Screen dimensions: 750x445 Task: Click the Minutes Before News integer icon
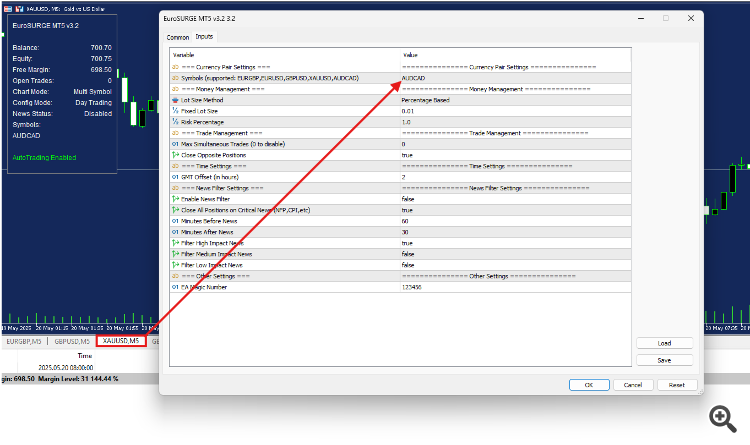tap(175, 221)
